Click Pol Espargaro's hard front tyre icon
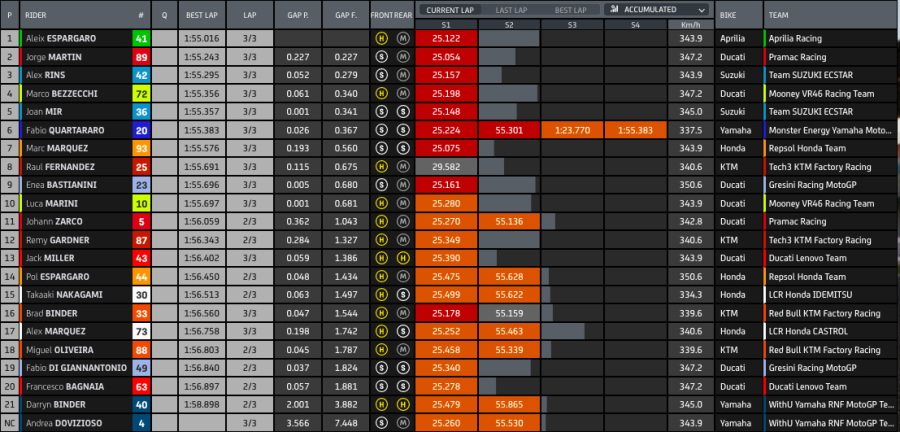This screenshot has width=900, height=432. pos(381,277)
